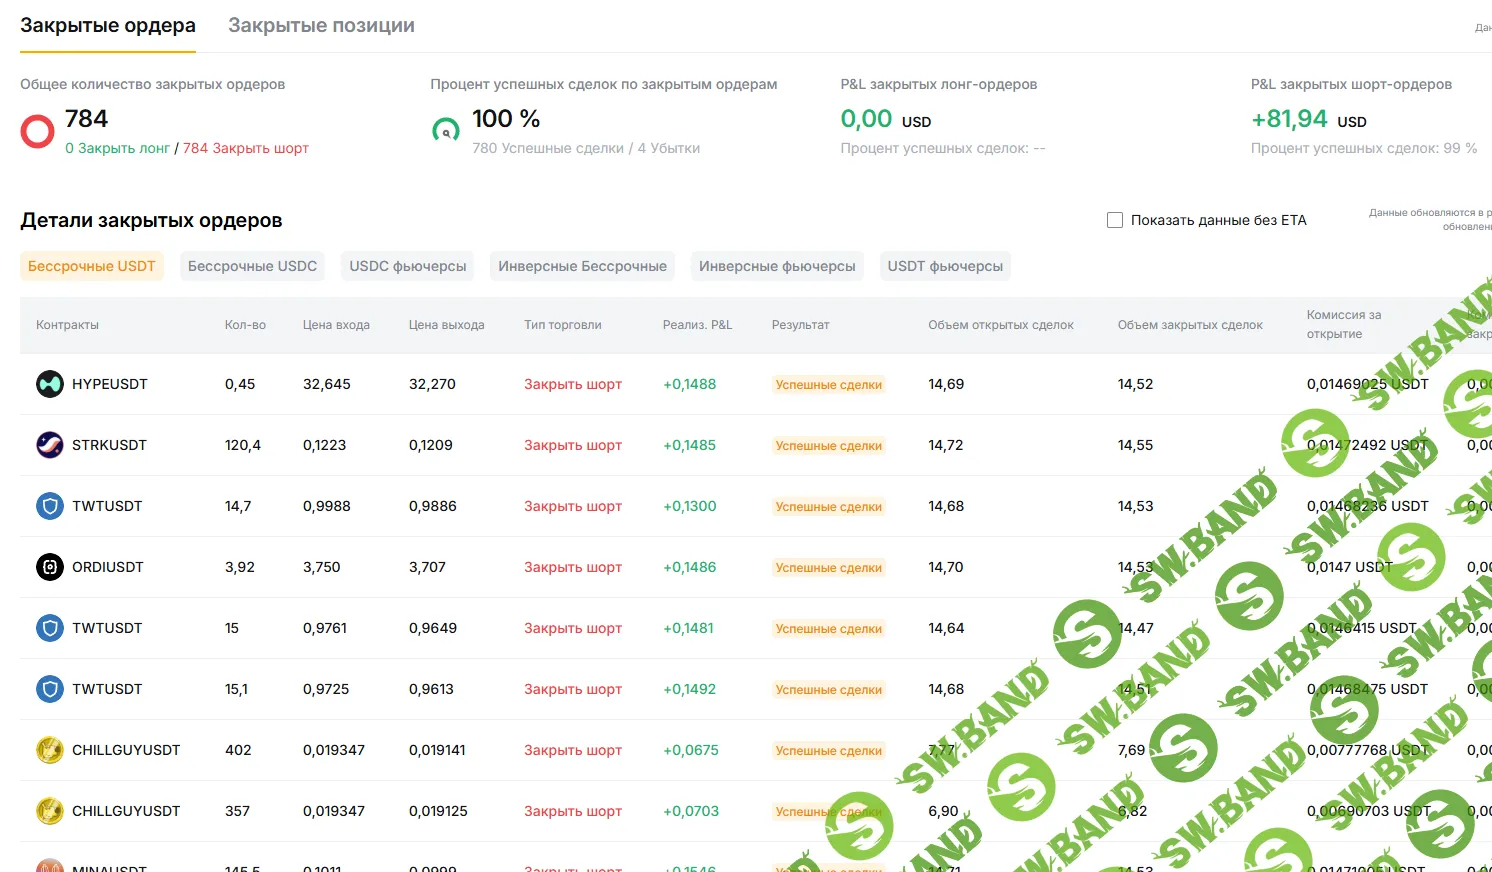Click the Тип торговли column header
Image resolution: width=1492 pixels, height=872 pixels.
(x=563, y=325)
